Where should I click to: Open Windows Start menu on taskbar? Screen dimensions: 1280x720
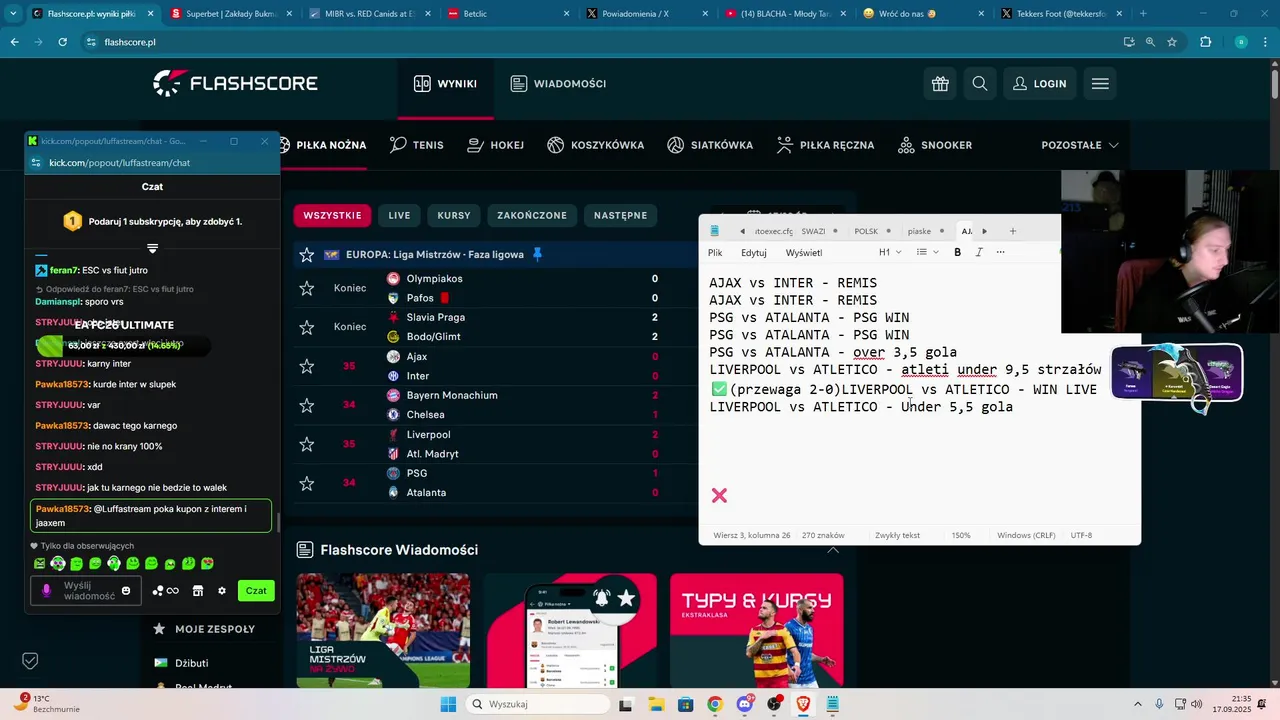(x=448, y=704)
